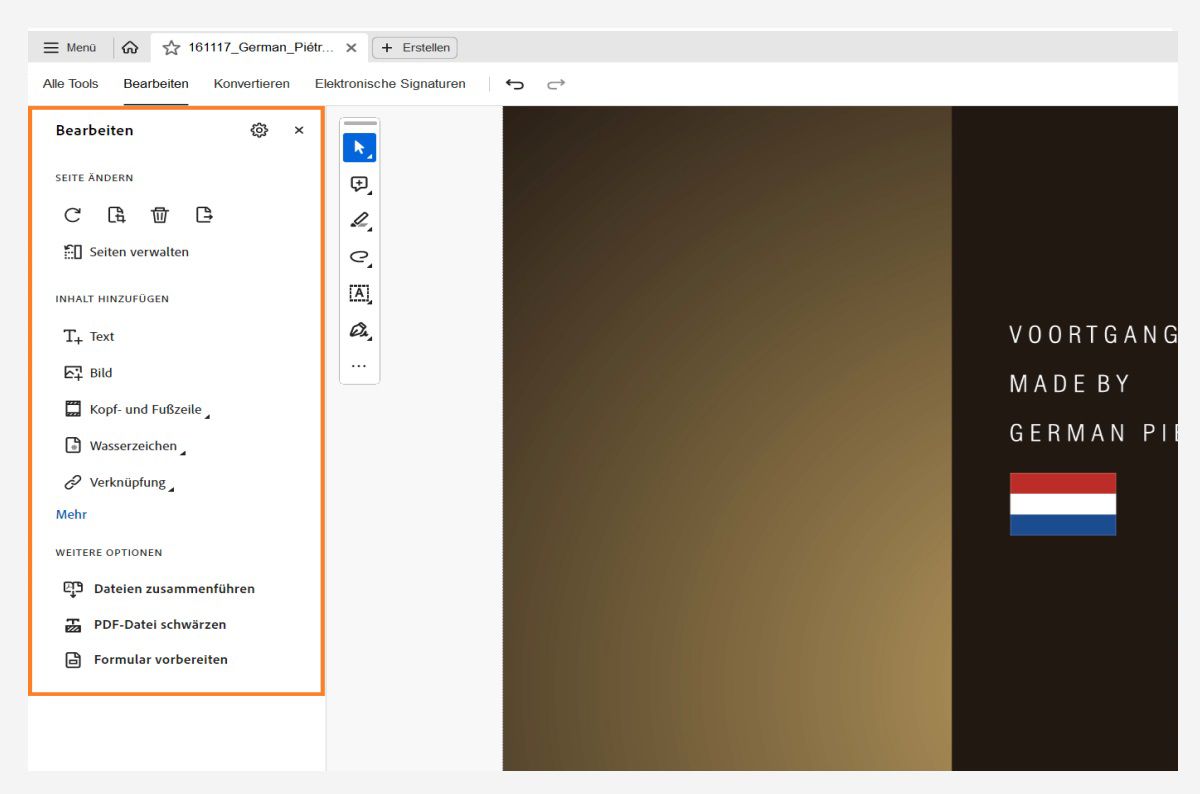
Task: Open more tools ellipsis in floating toolbar
Action: [359, 366]
